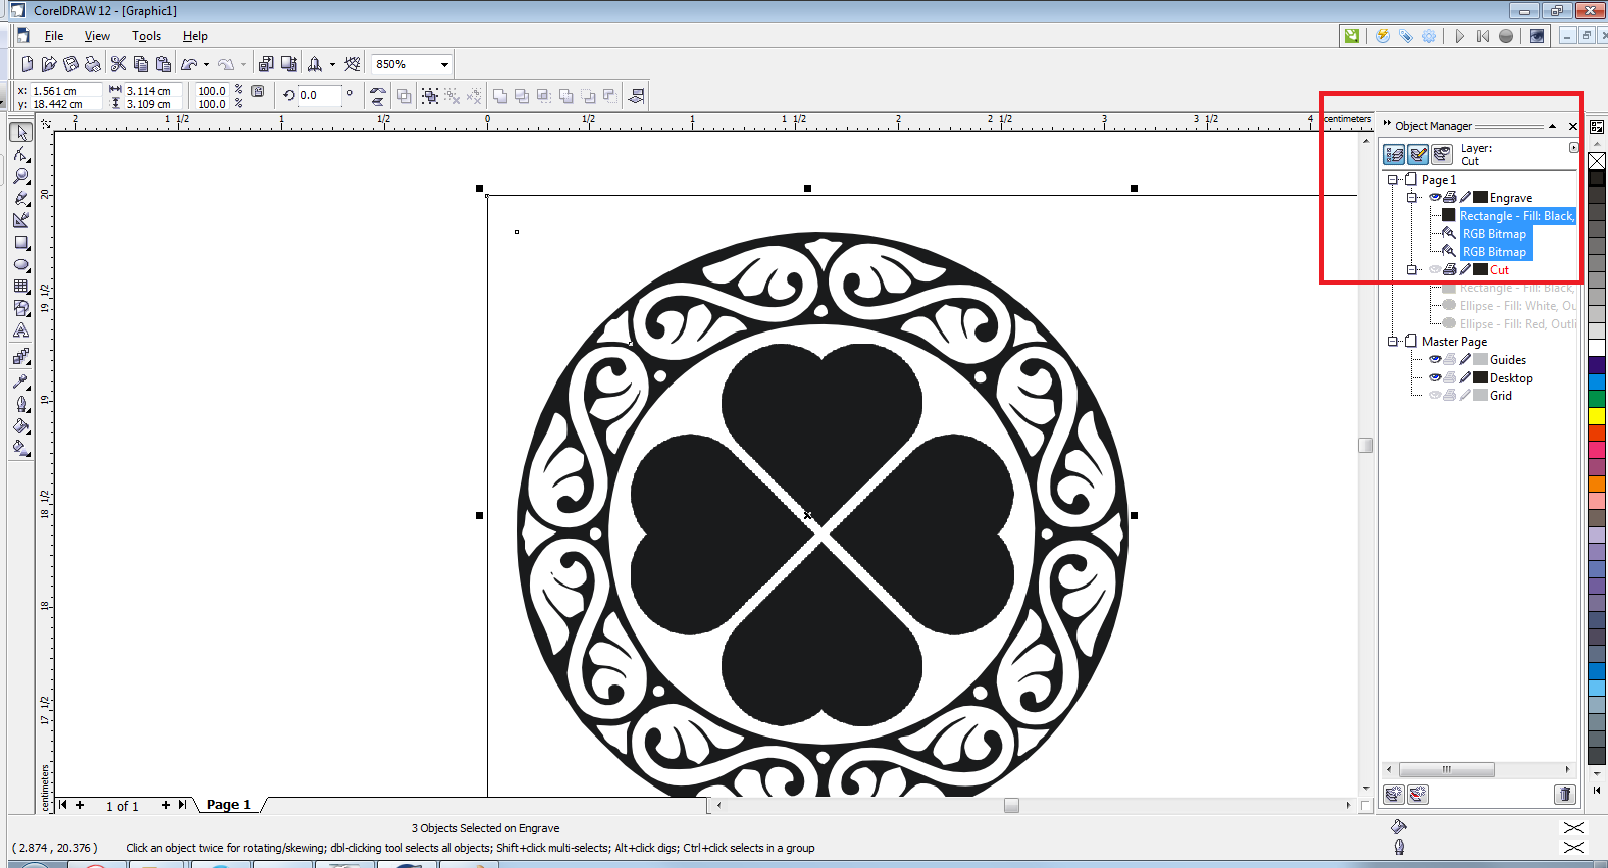Select the Zoom tool in the toolbox
Screen dimensions: 1608x868
click(21, 176)
